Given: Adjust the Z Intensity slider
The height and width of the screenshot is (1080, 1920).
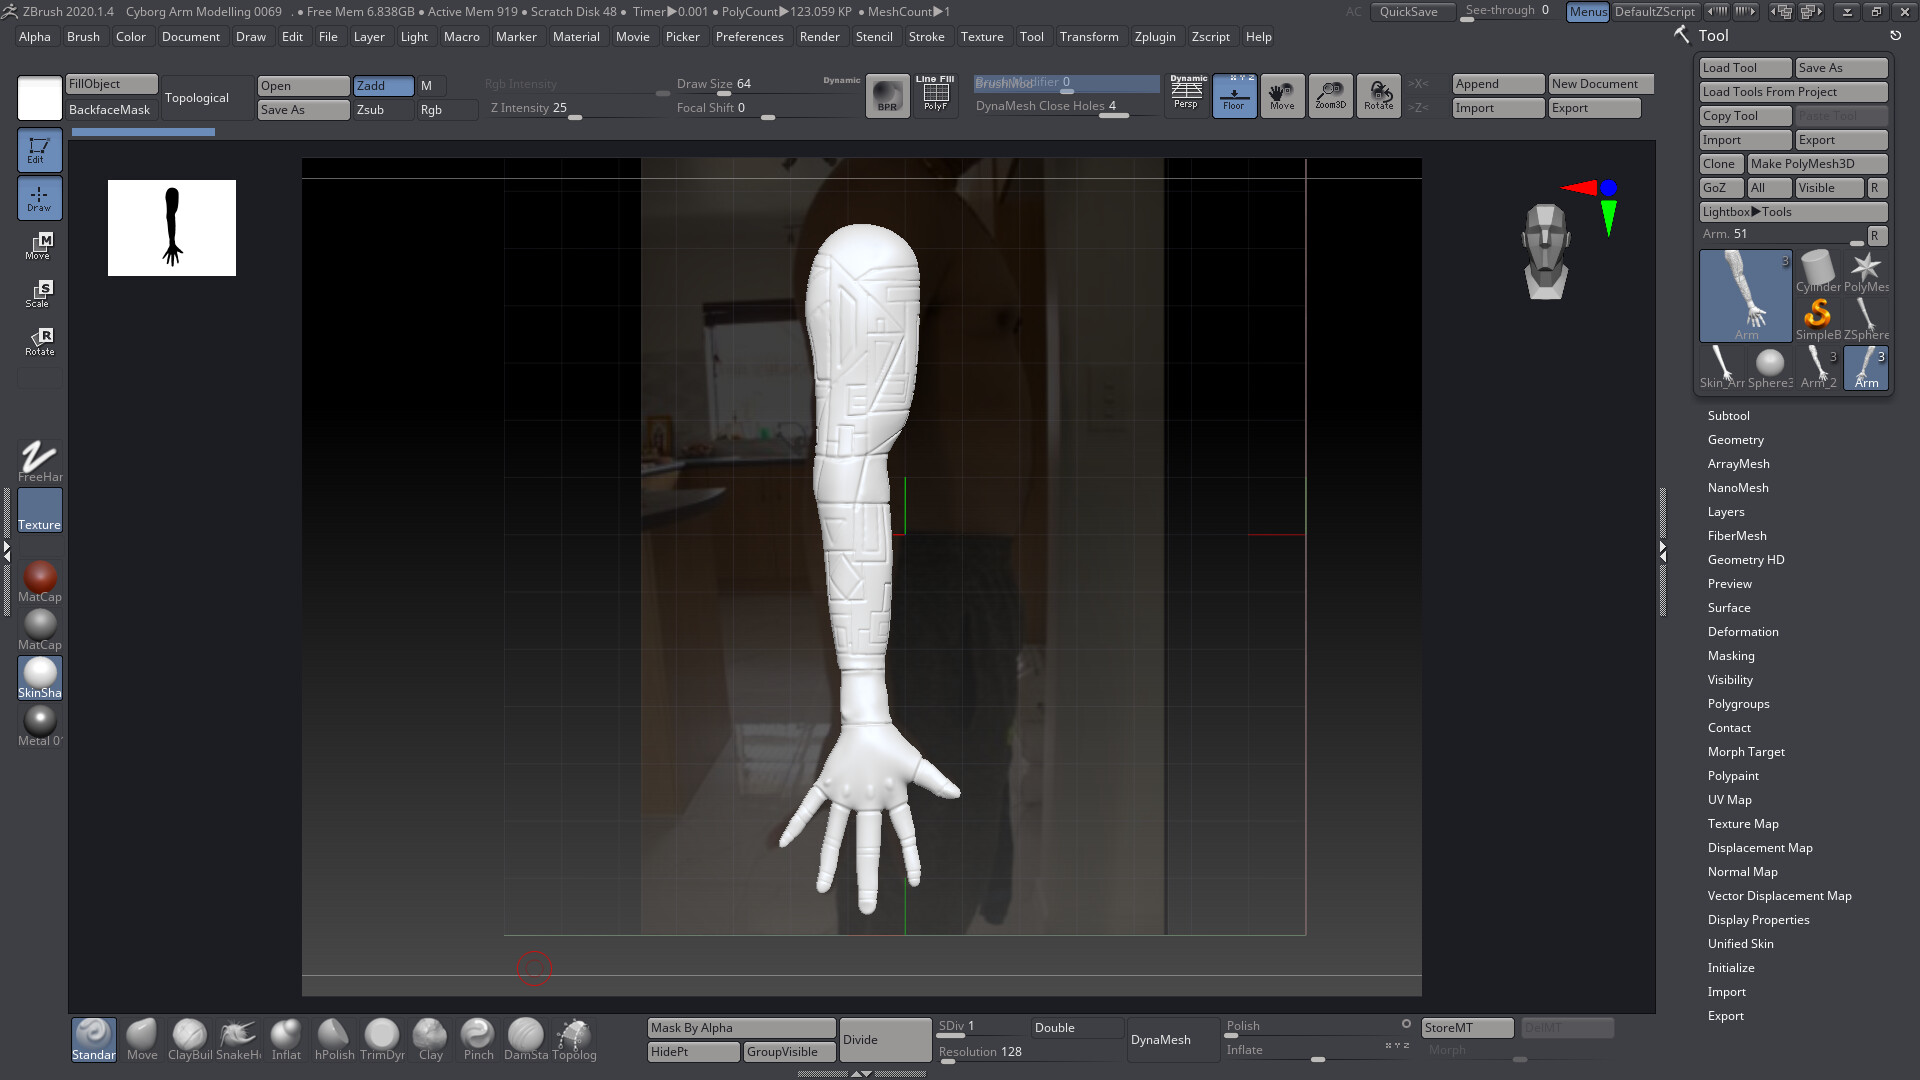Looking at the screenshot, I should [x=575, y=110].
